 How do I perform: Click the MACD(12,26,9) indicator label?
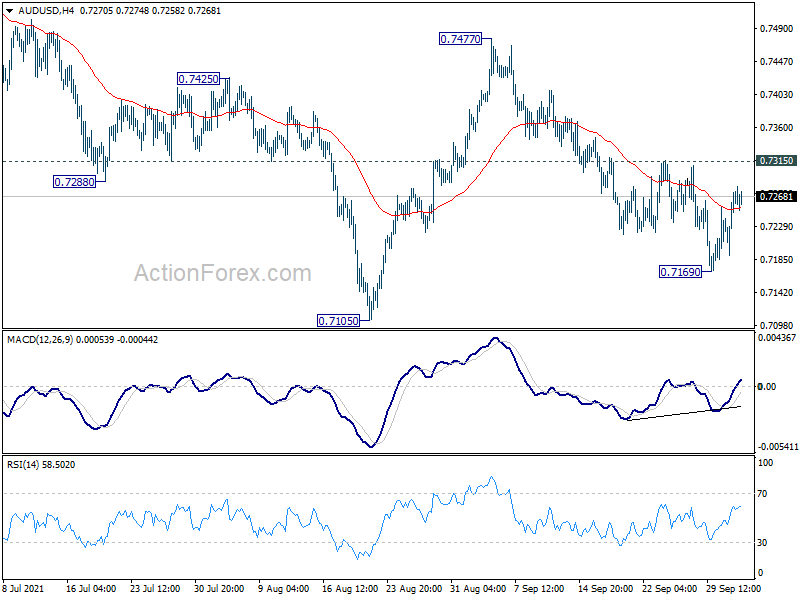pyautogui.click(x=40, y=340)
